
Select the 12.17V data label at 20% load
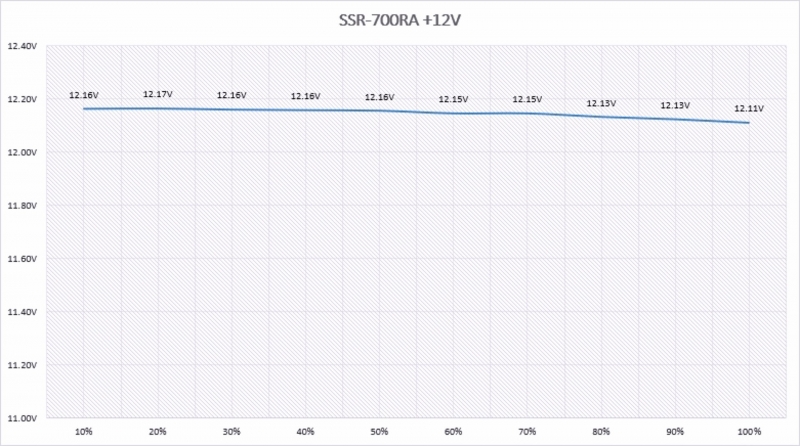click(158, 94)
